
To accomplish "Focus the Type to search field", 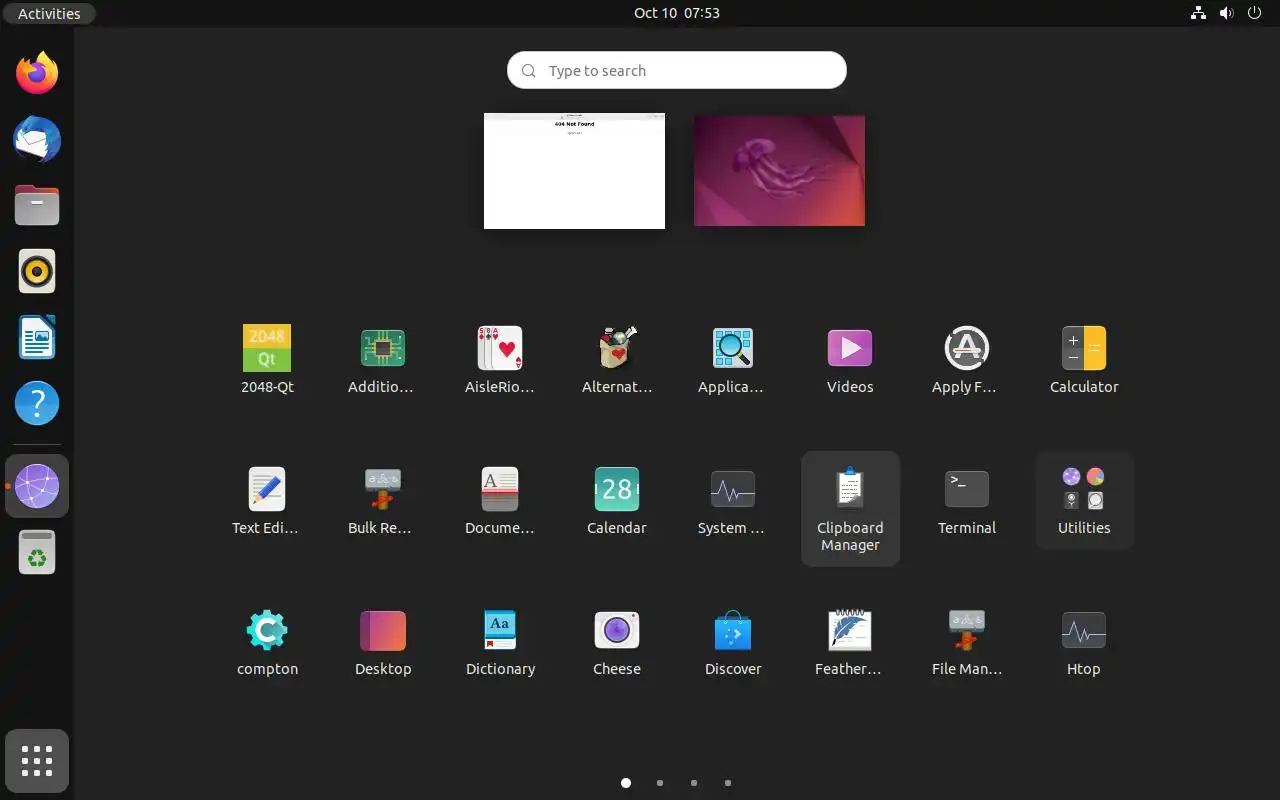I will pos(677,70).
